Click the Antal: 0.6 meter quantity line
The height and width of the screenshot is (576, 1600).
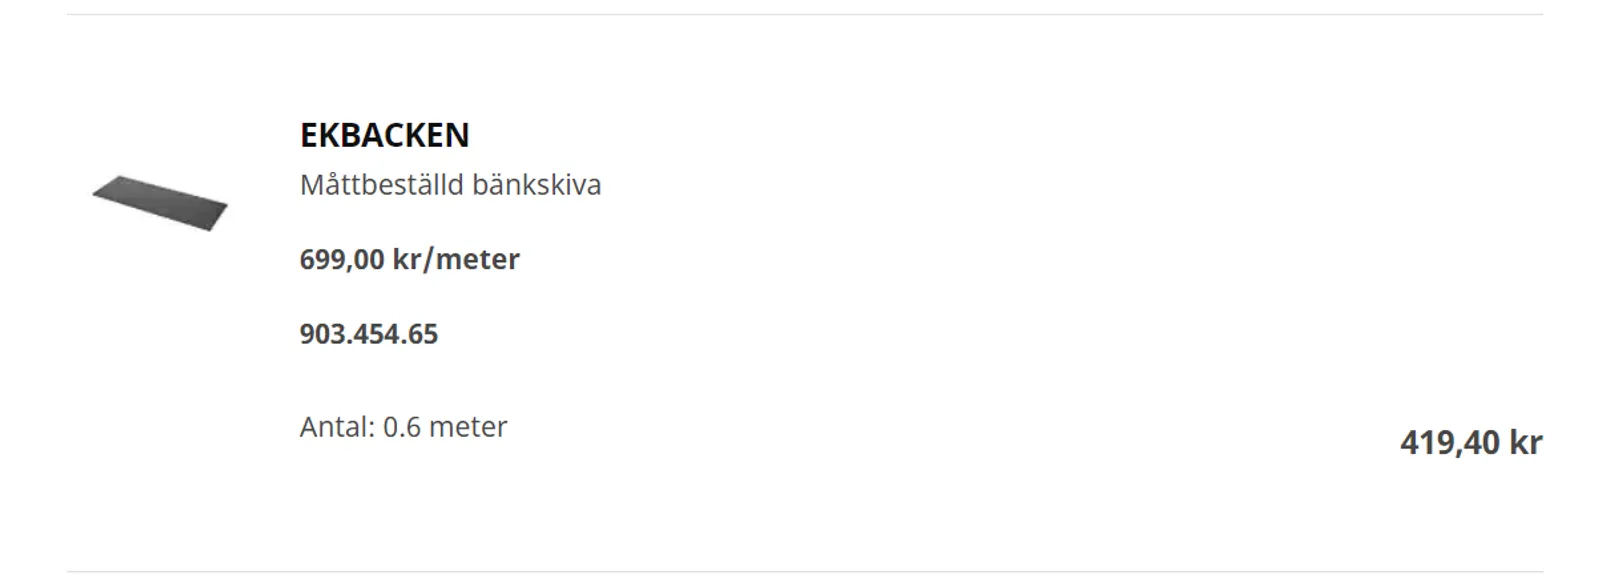pyautogui.click(x=403, y=427)
